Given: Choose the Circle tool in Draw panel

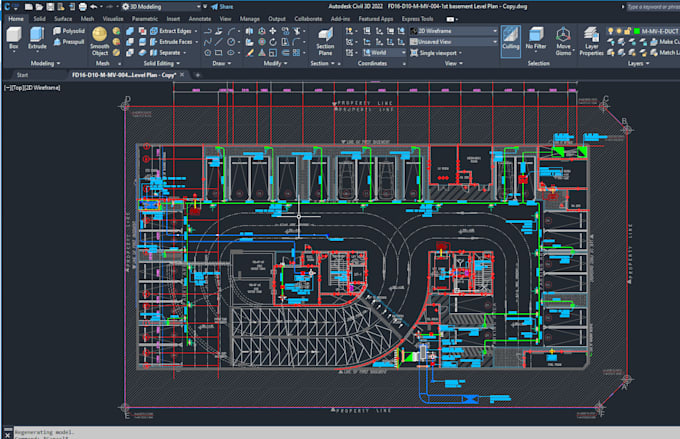Looking at the screenshot, I should (231, 42).
